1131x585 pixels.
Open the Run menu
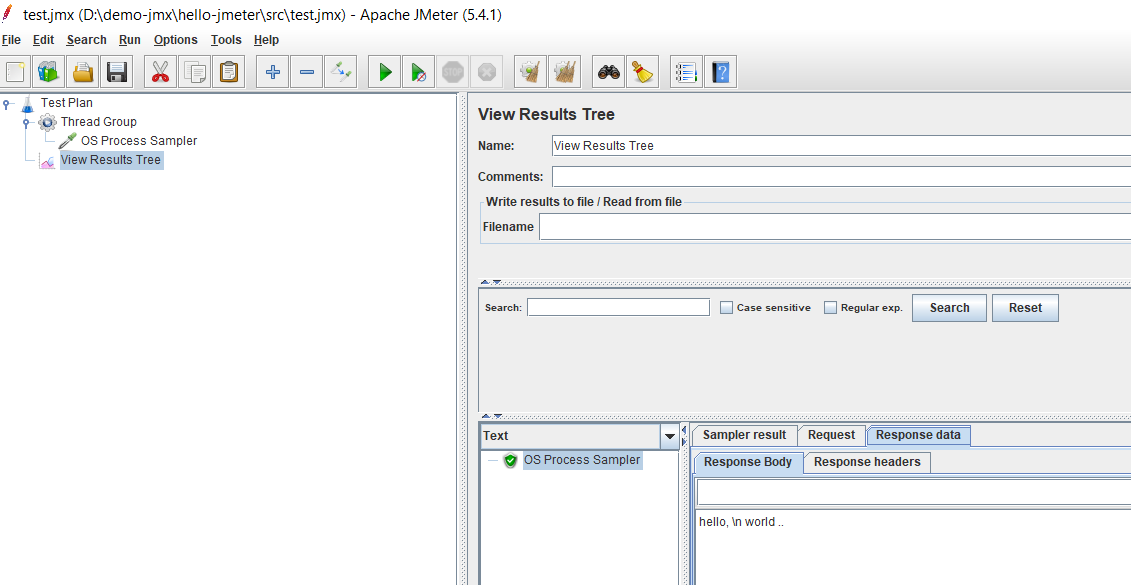130,40
